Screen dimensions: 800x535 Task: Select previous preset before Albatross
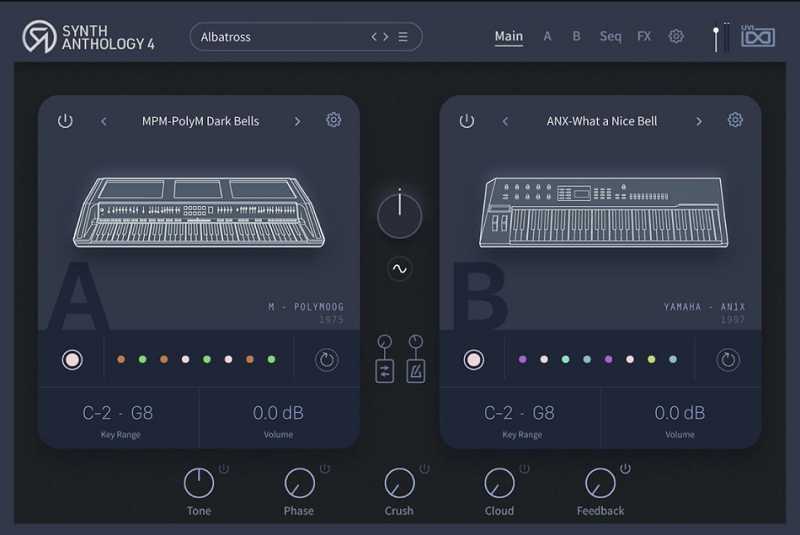click(x=374, y=37)
